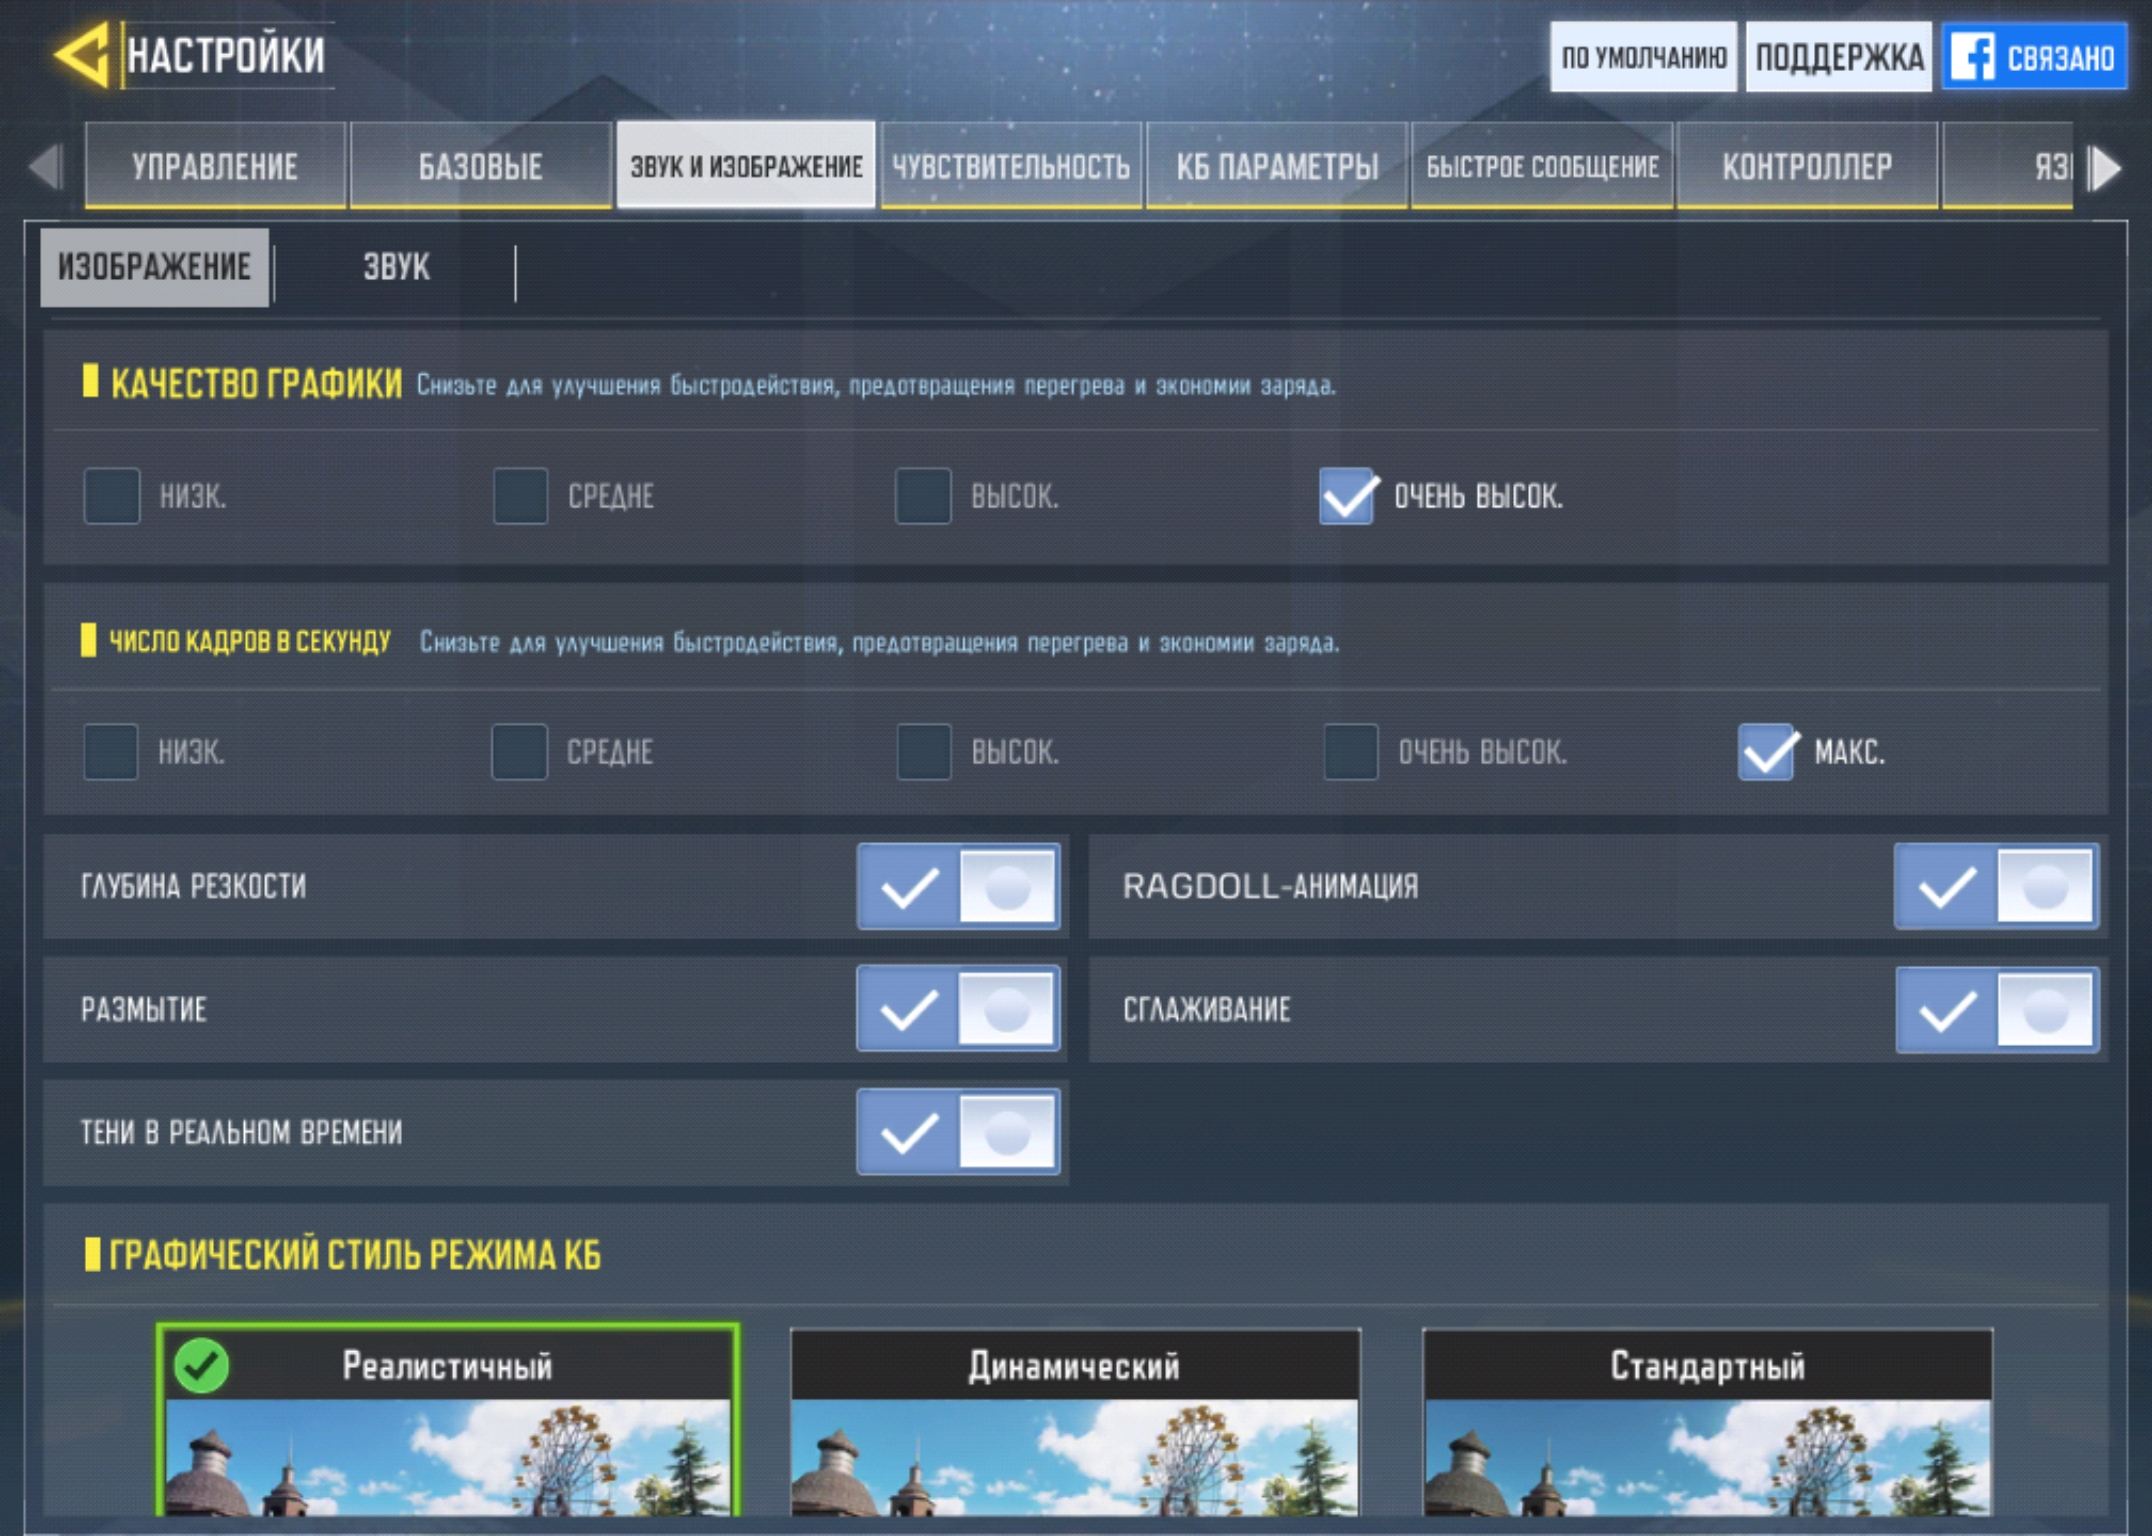The height and width of the screenshot is (1536, 2152).
Task: Toggle Ragdoll-анимация switch off
Action: pyautogui.click(x=1996, y=887)
